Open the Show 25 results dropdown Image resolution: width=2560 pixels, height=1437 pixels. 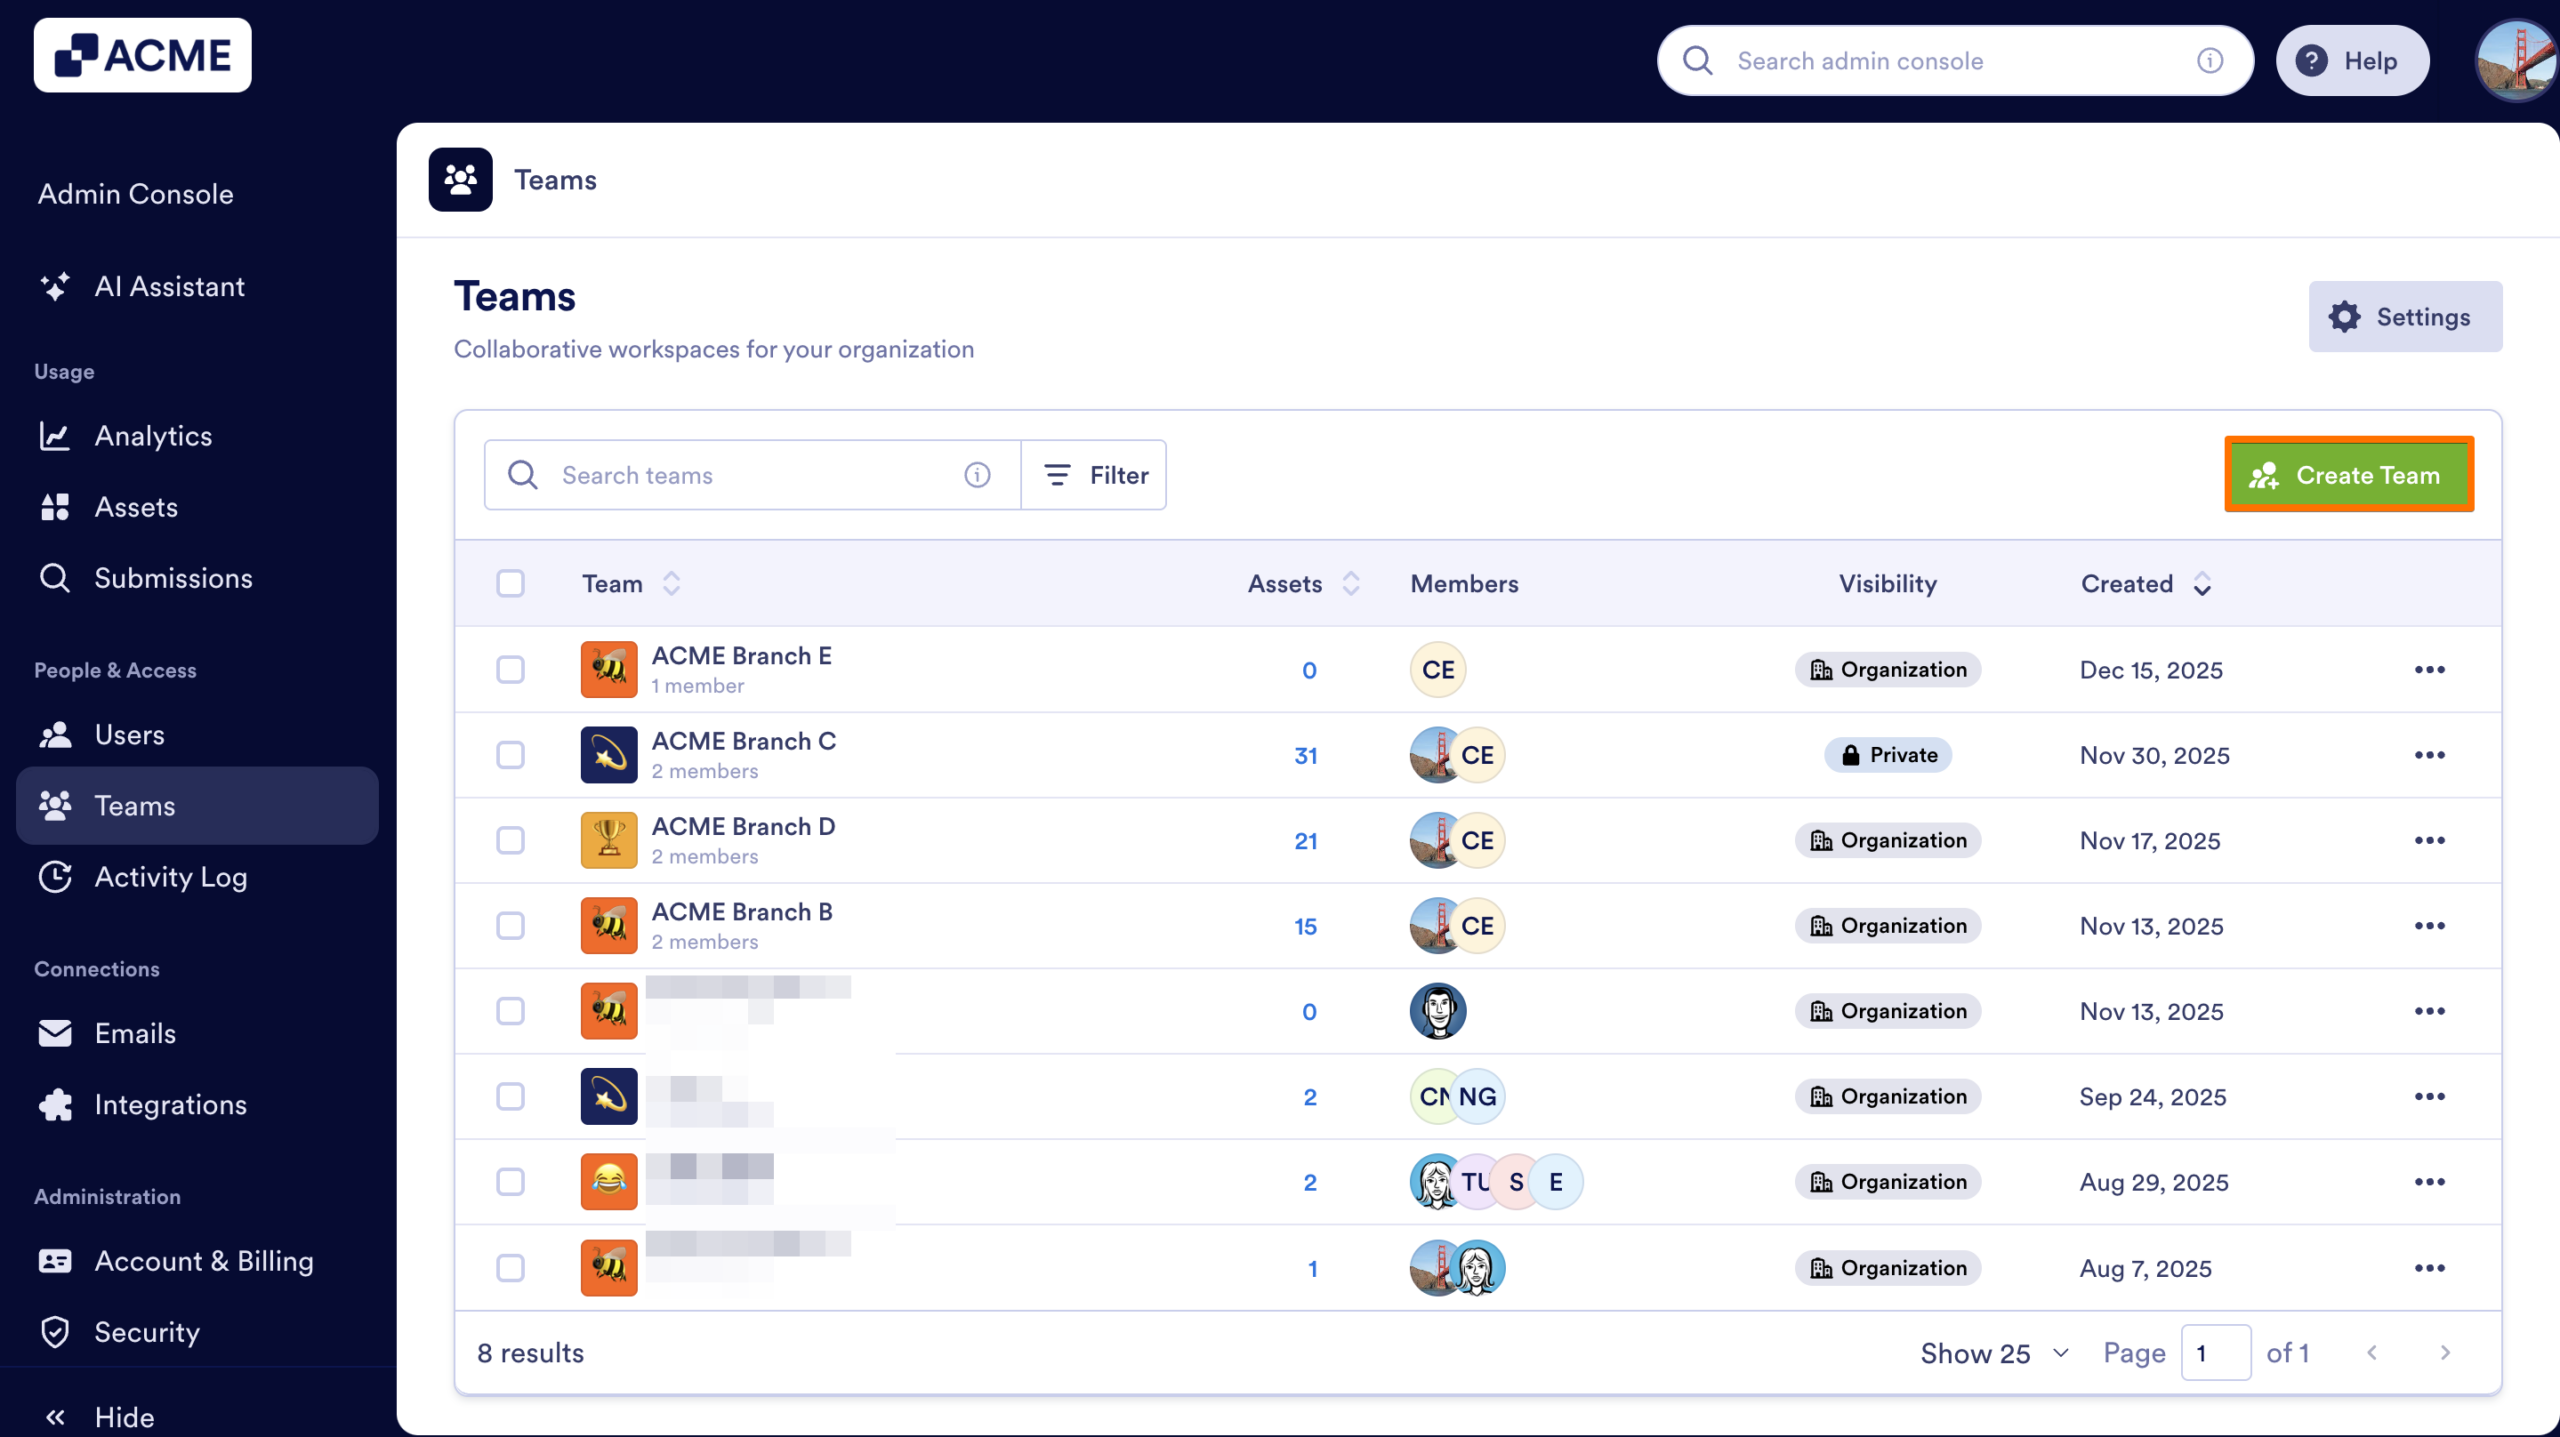click(x=1994, y=1352)
